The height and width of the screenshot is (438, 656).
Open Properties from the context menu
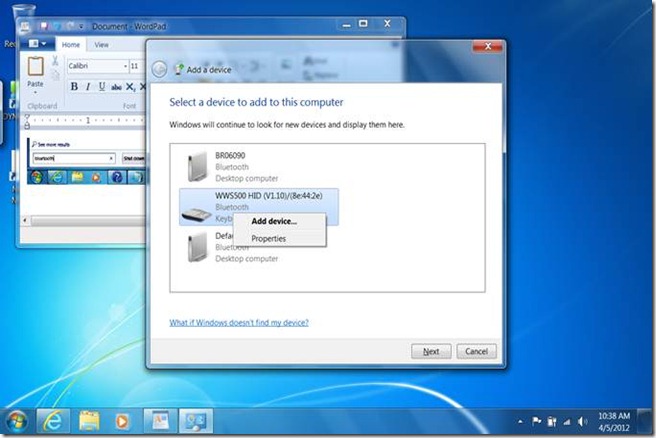[268, 239]
